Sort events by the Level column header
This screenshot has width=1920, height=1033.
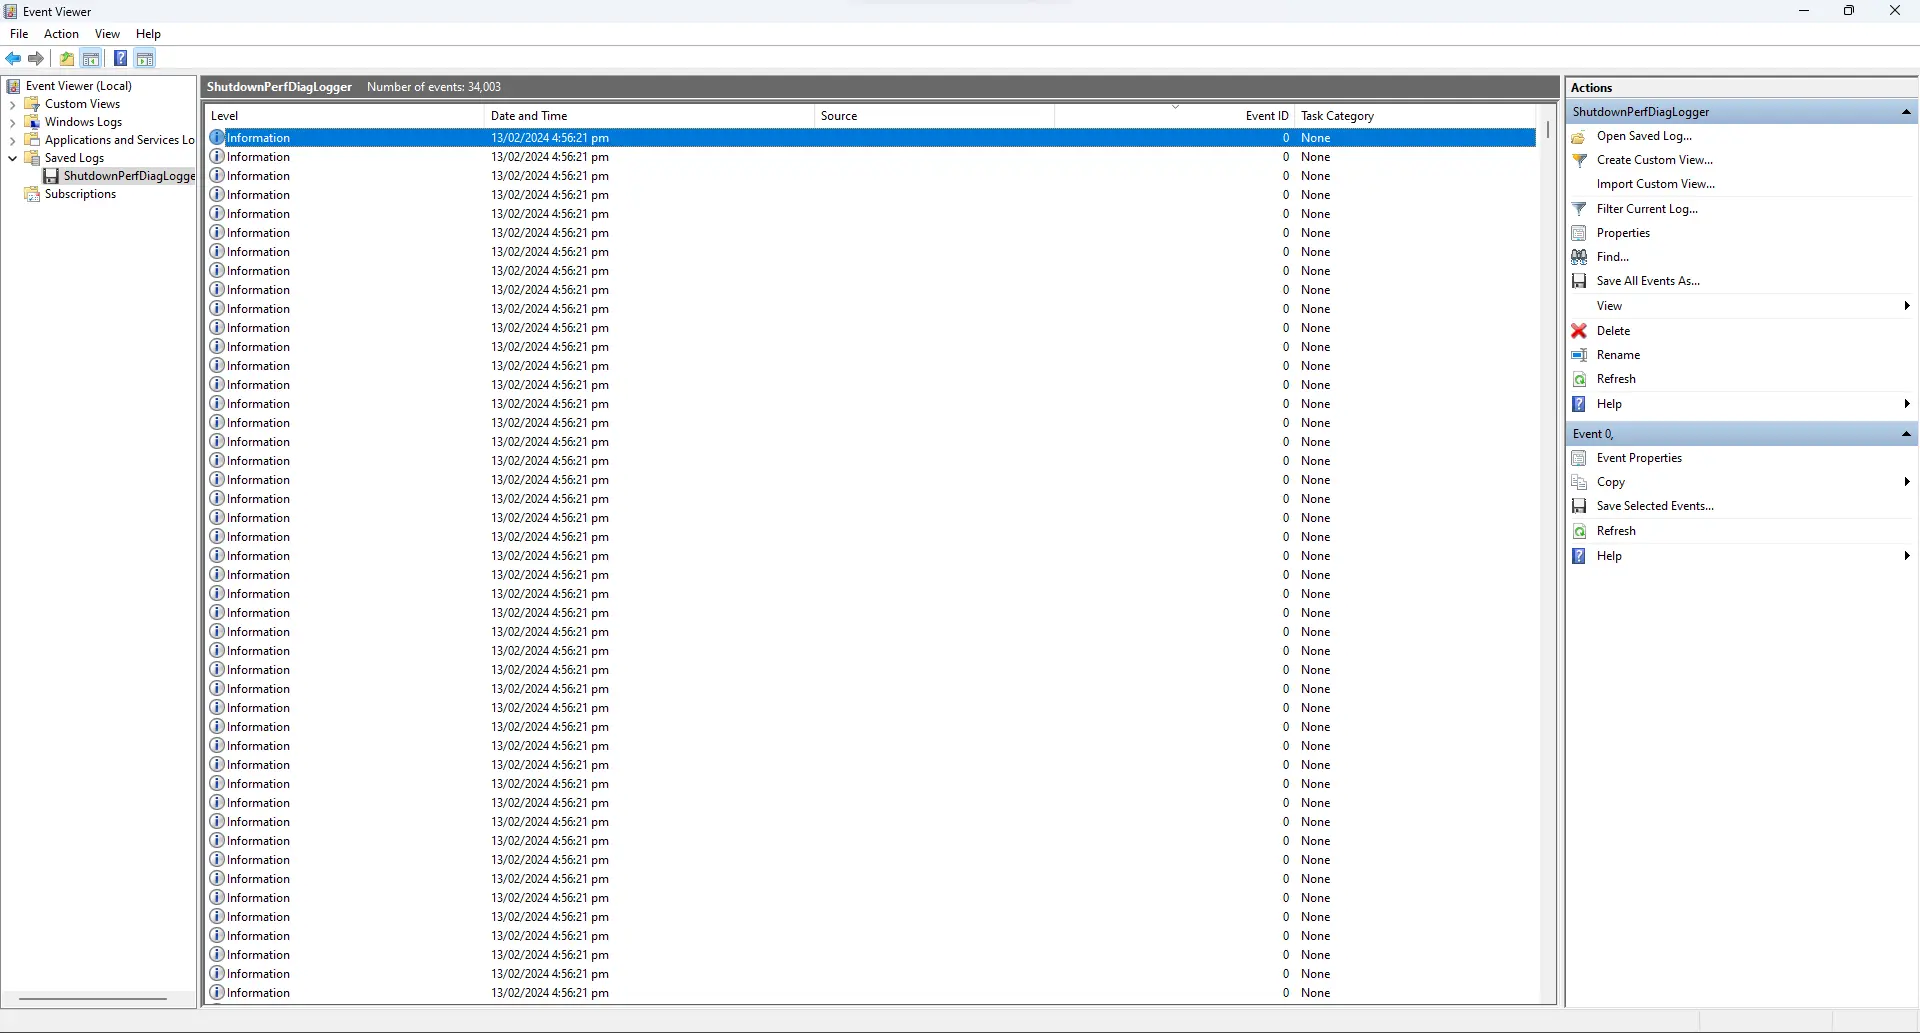point(345,116)
